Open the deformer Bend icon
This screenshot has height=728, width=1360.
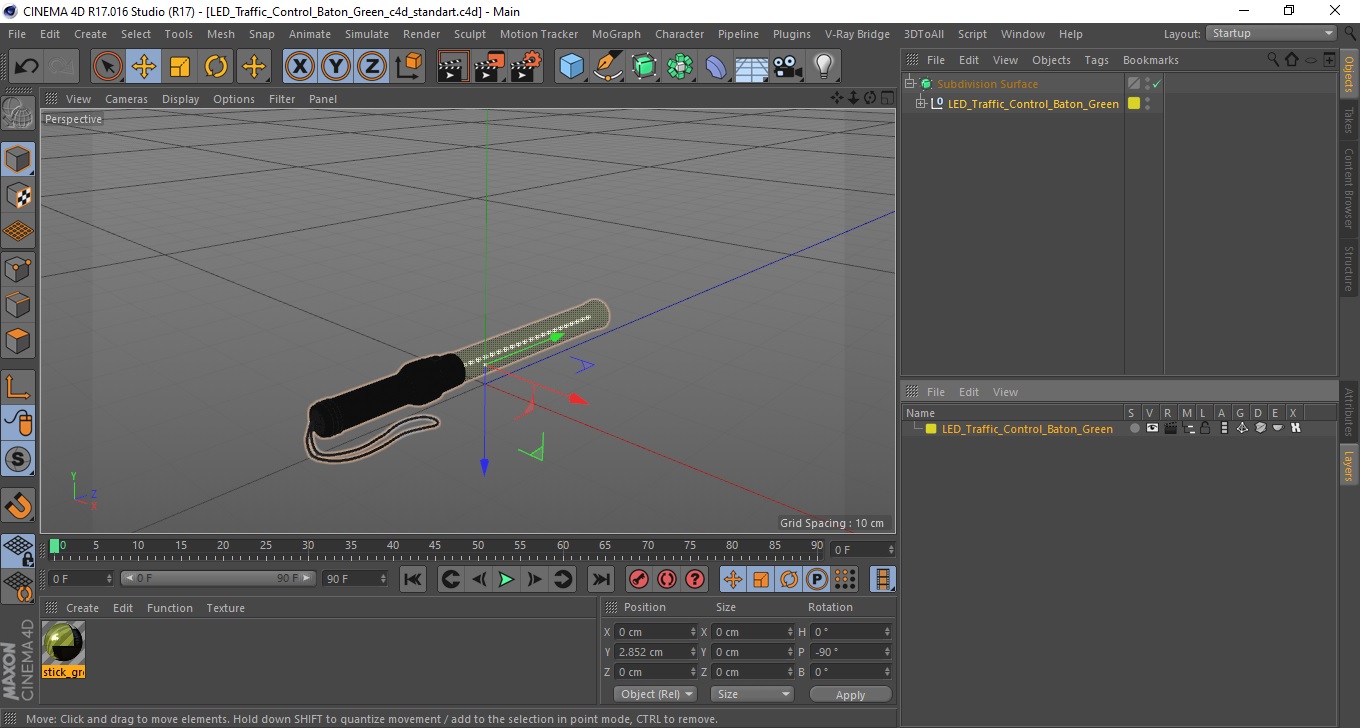717,67
